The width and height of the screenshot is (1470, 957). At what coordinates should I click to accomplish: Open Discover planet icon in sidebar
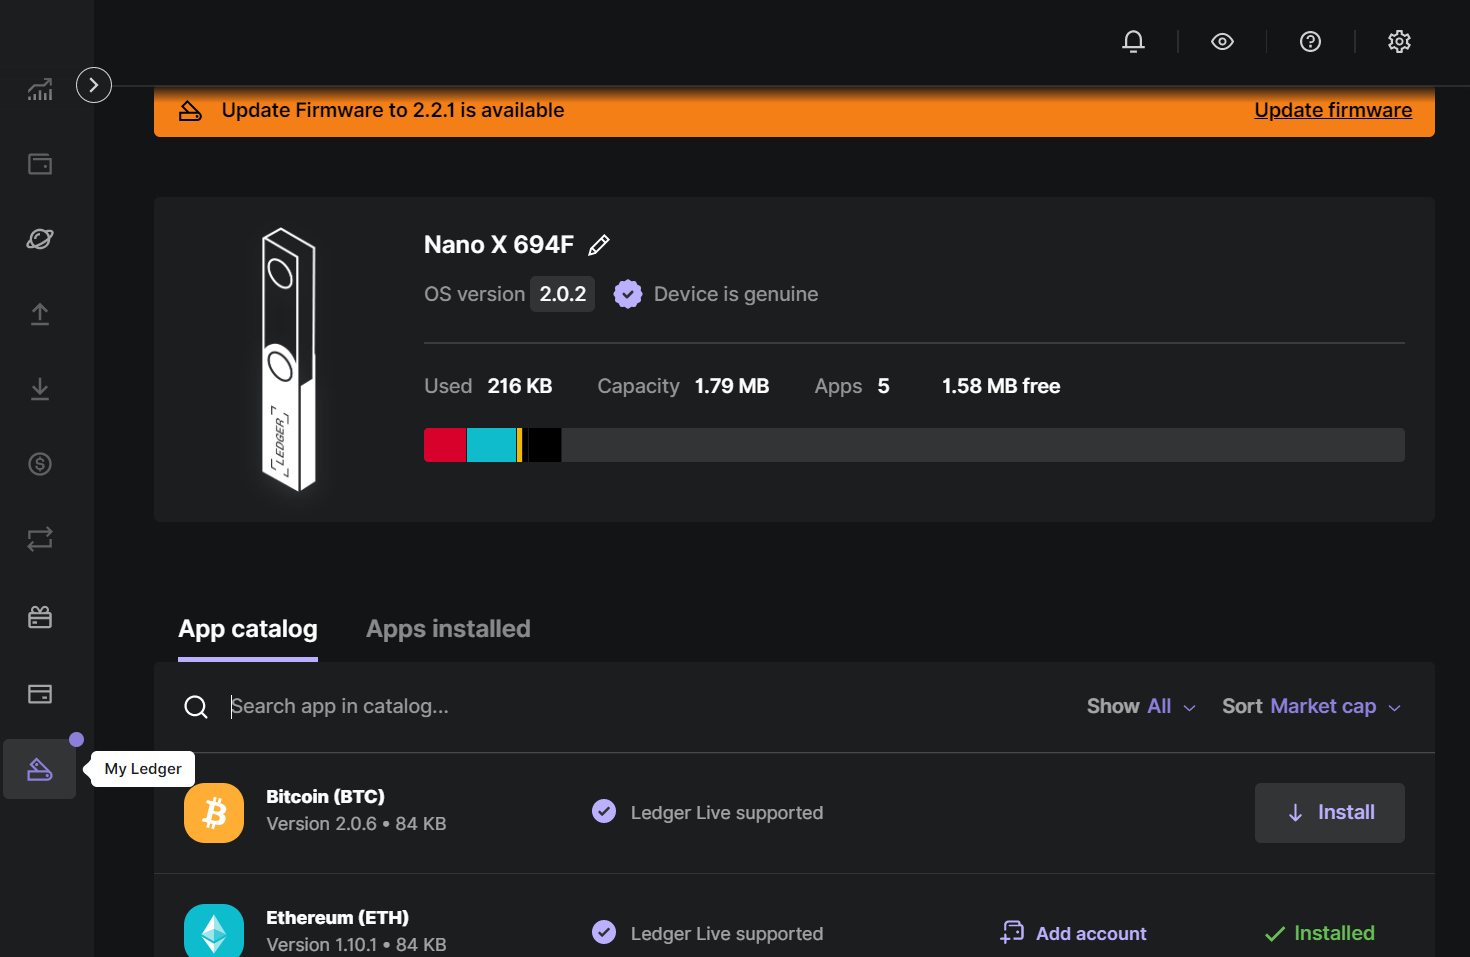(x=40, y=239)
